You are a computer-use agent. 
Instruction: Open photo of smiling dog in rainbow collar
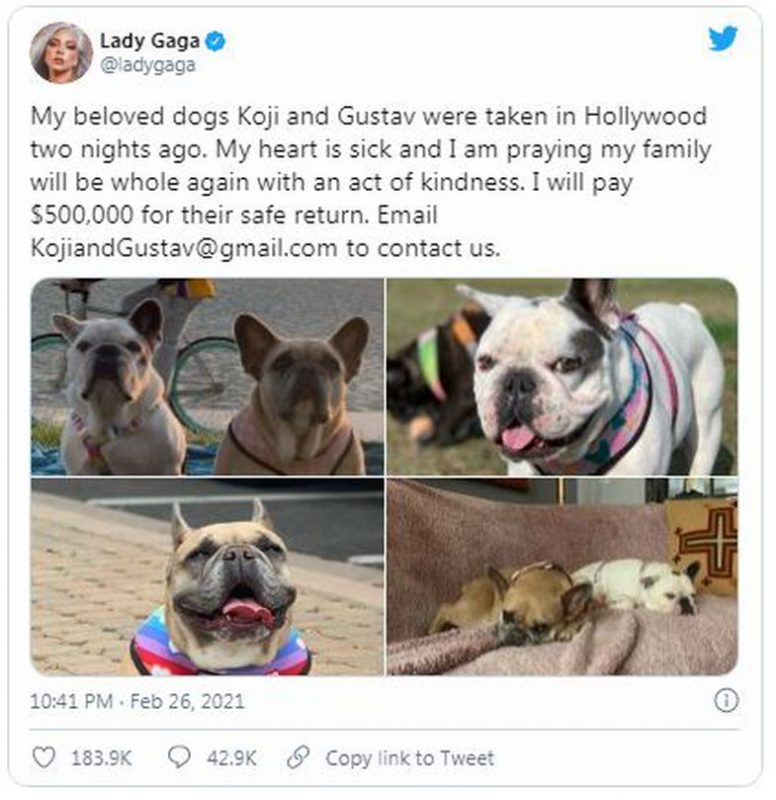207,577
